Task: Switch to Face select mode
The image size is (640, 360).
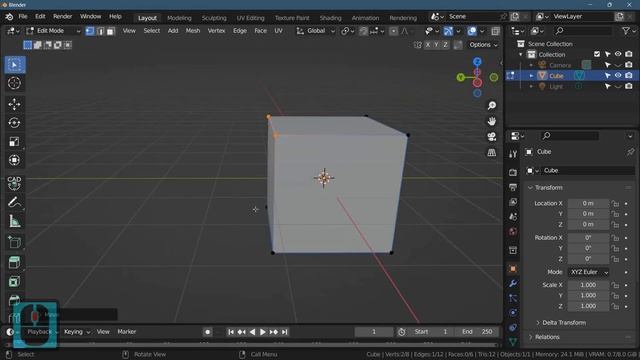Action: point(111,31)
